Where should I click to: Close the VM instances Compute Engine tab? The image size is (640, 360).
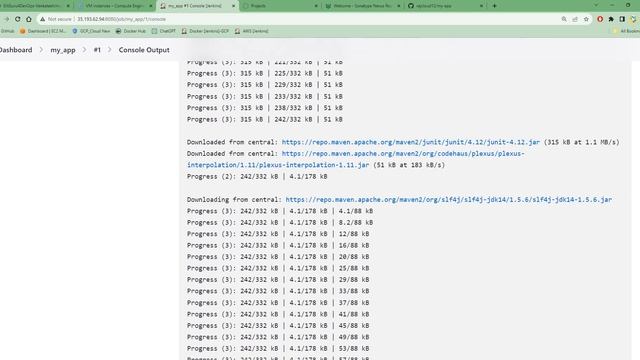[151, 6]
